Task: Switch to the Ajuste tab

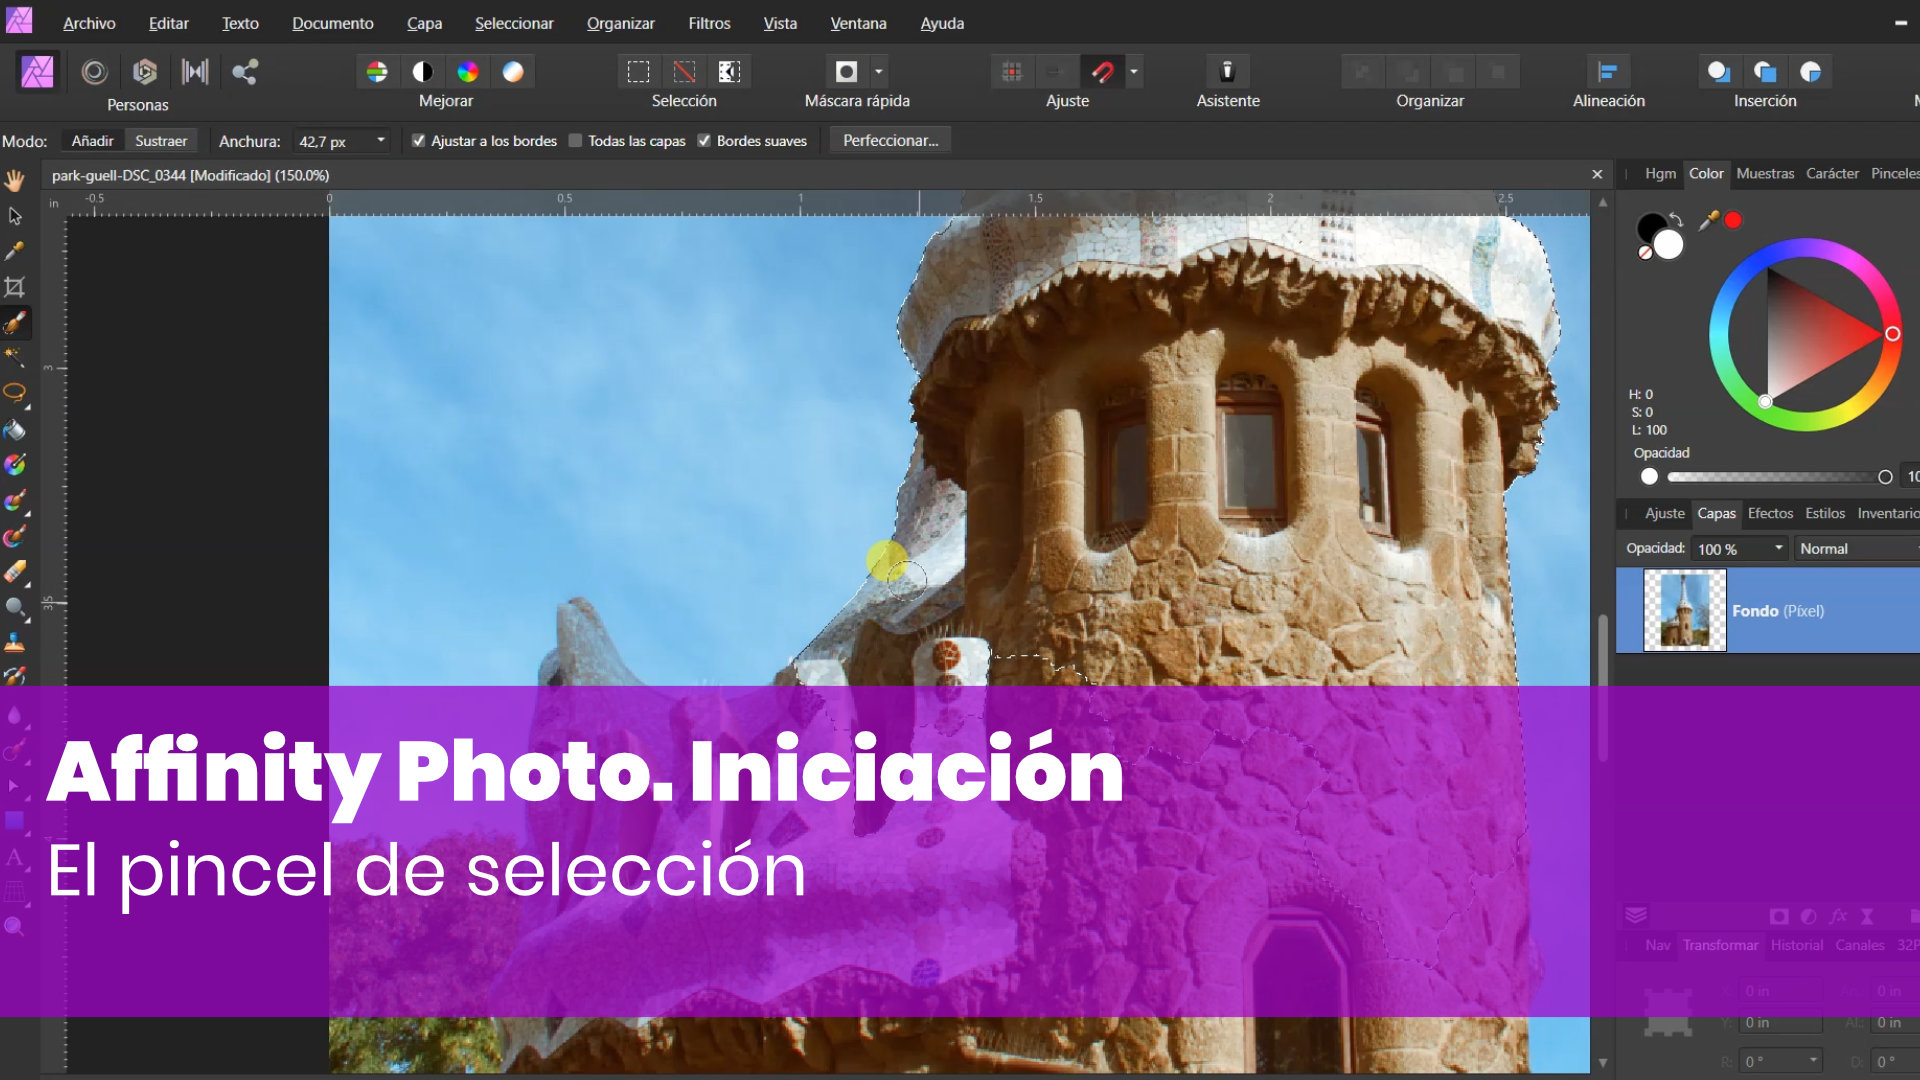Action: pos(1665,514)
